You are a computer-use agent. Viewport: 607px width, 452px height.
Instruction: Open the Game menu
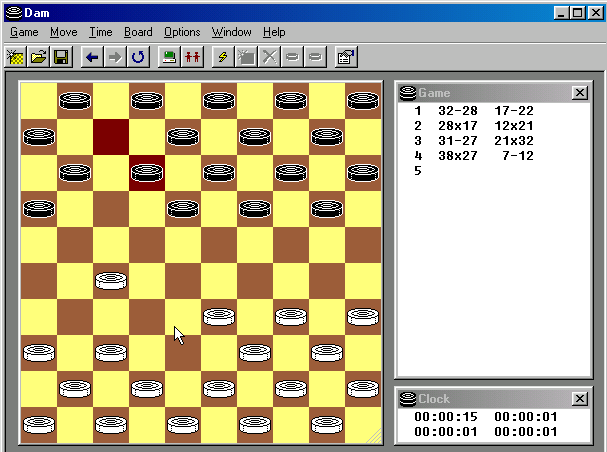(24, 32)
